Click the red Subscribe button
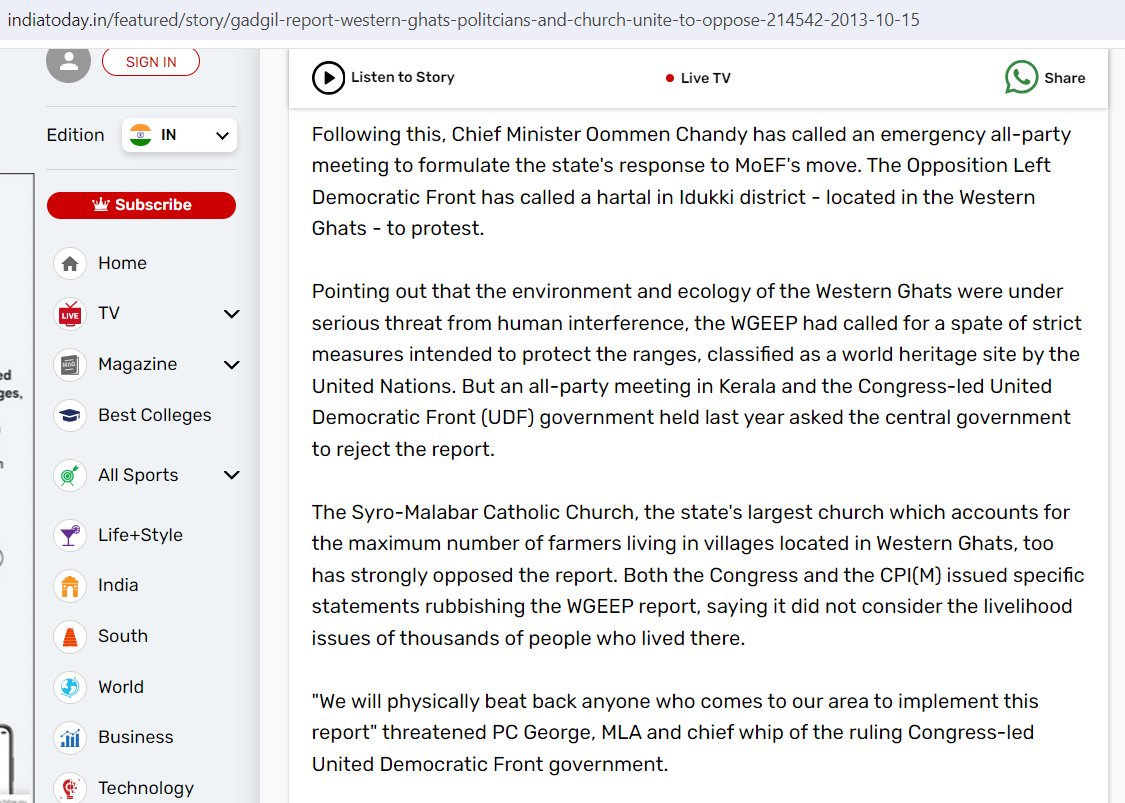The height and width of the screenshot is (803, 1125). pyautogui.click(x=141, y=205)
